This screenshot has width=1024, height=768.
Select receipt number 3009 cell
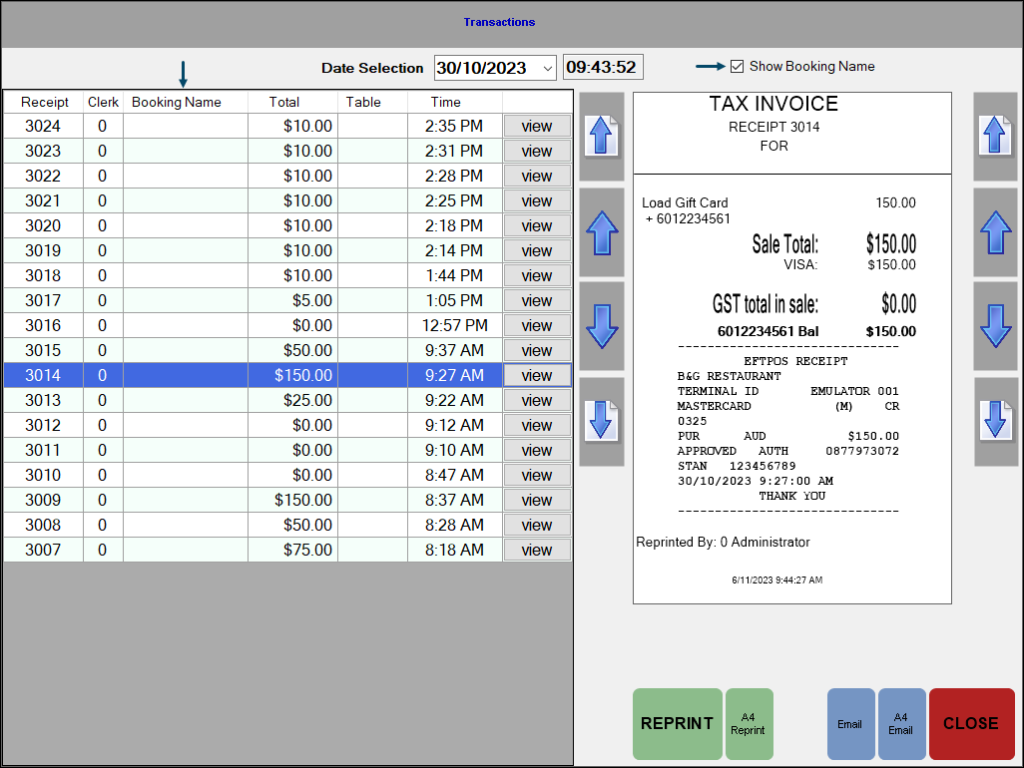tap(43, 500)
